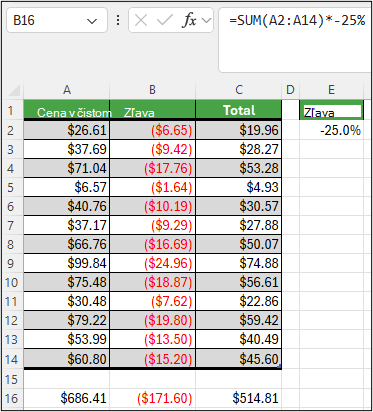Select column A header
373x412 pixels.
tap(67, 90)
